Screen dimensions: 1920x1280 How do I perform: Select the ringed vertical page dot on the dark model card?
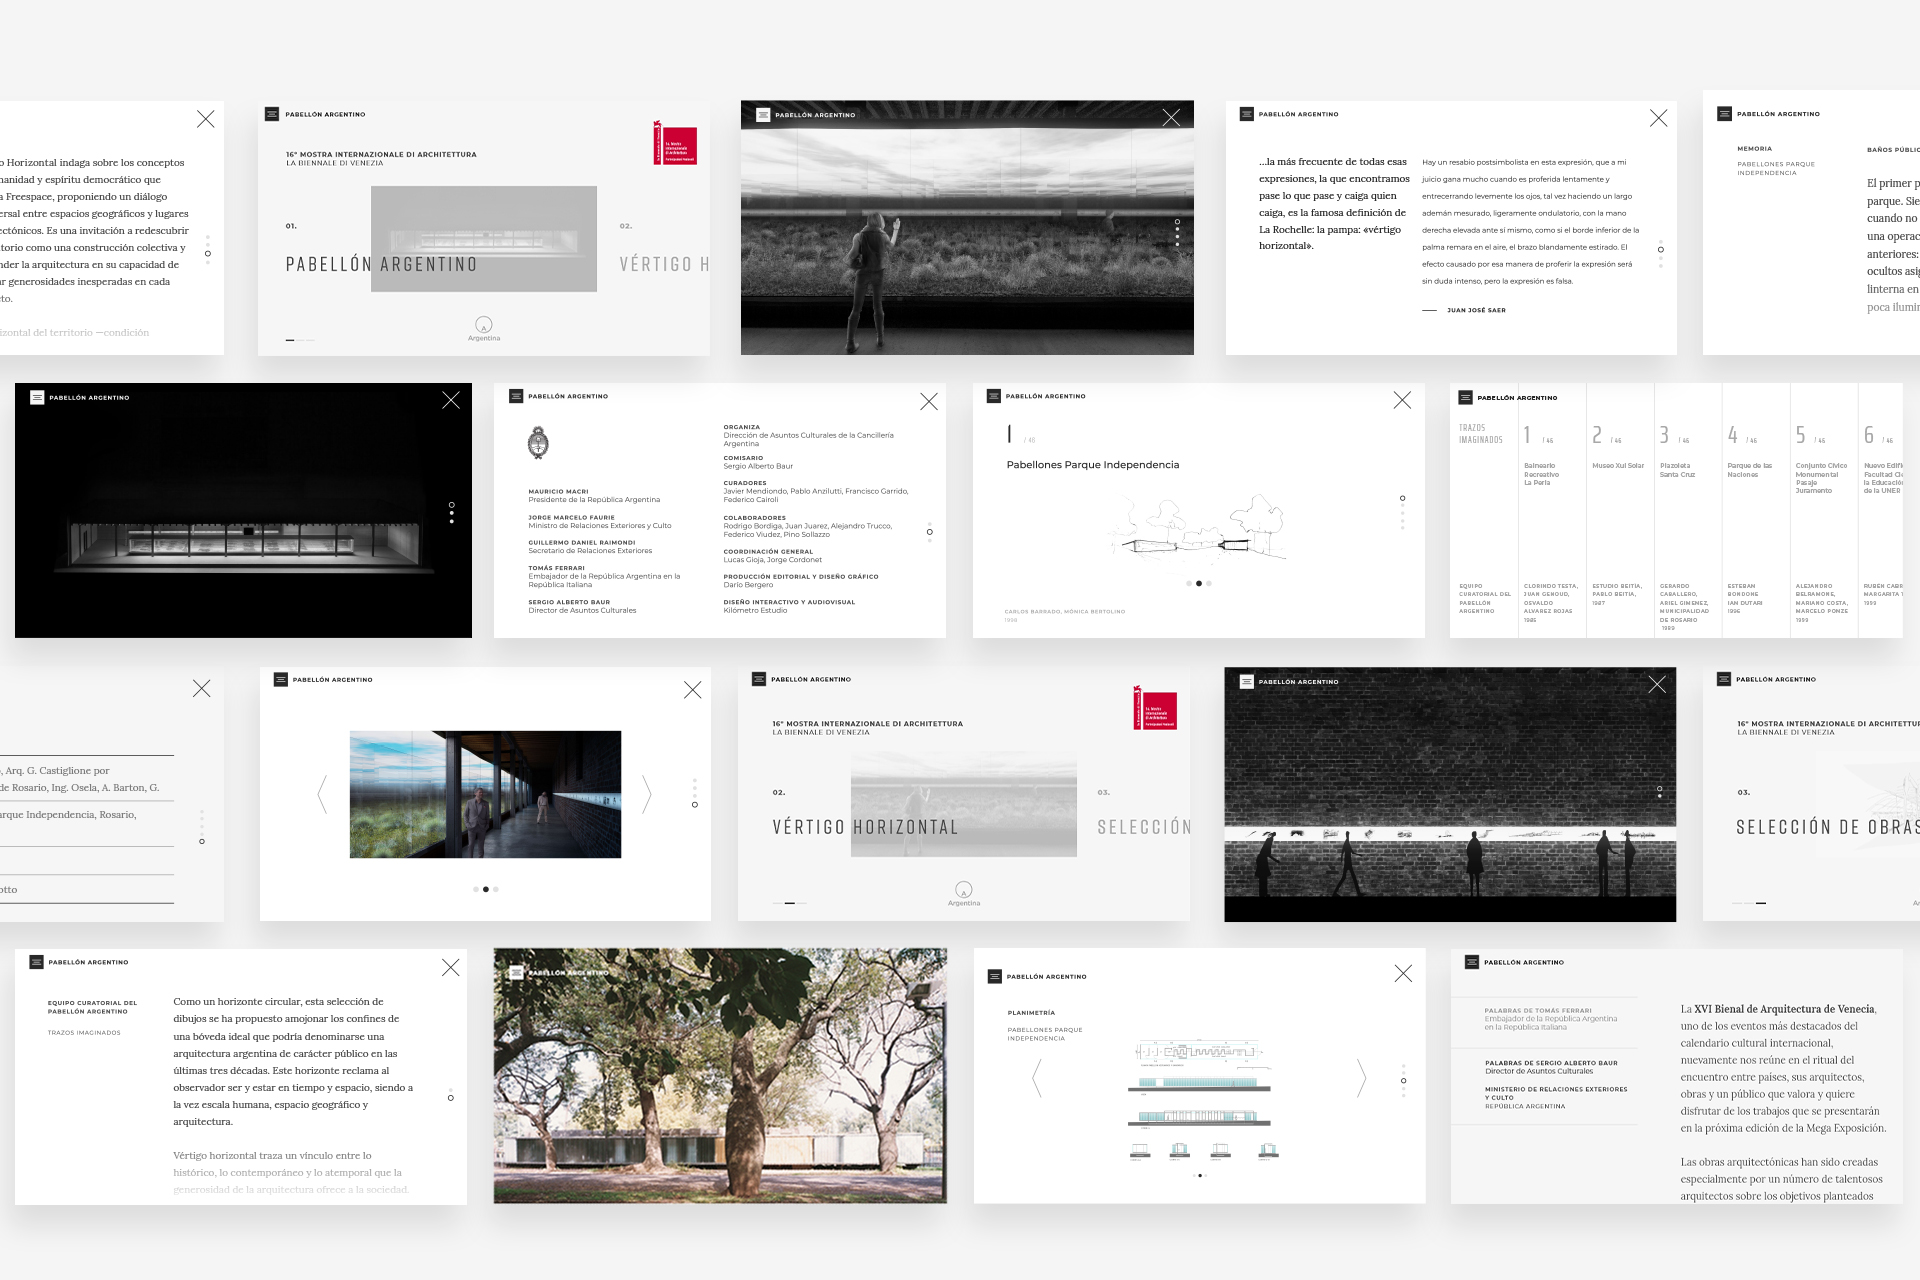point(452,505)
